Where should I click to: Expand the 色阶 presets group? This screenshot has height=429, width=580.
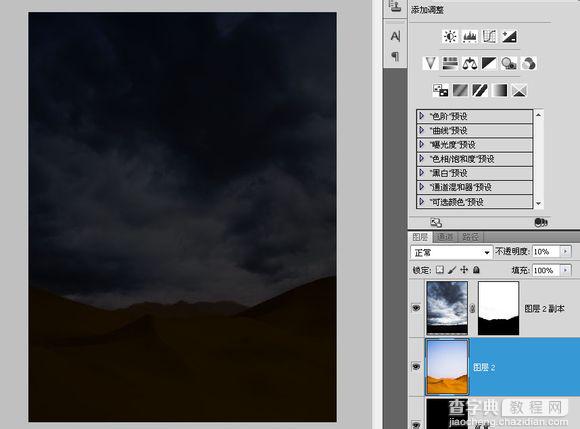[421, 116]
